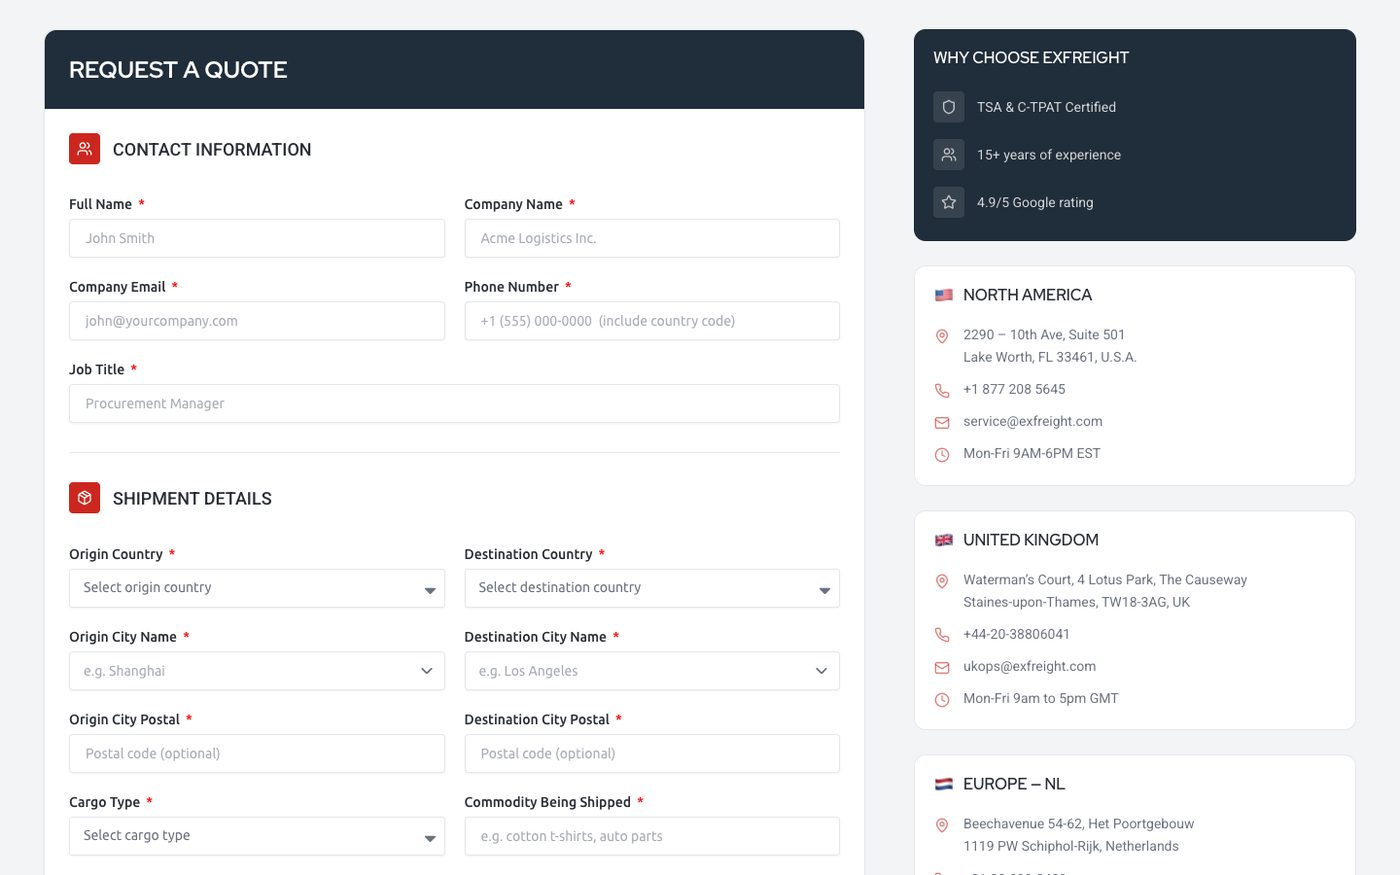Screen dimensions: 1400x875
Task: Click the UK flag icon in United Kingdom card
Action: click(943, 540)
